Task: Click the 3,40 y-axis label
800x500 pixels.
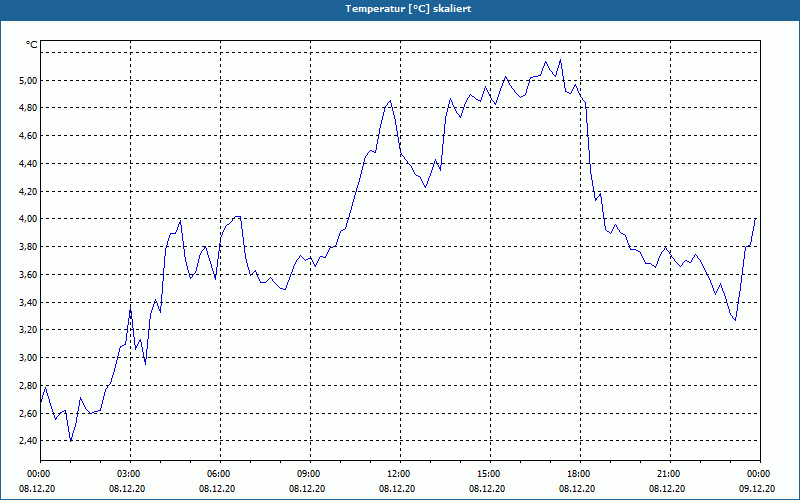Action: 29,303
